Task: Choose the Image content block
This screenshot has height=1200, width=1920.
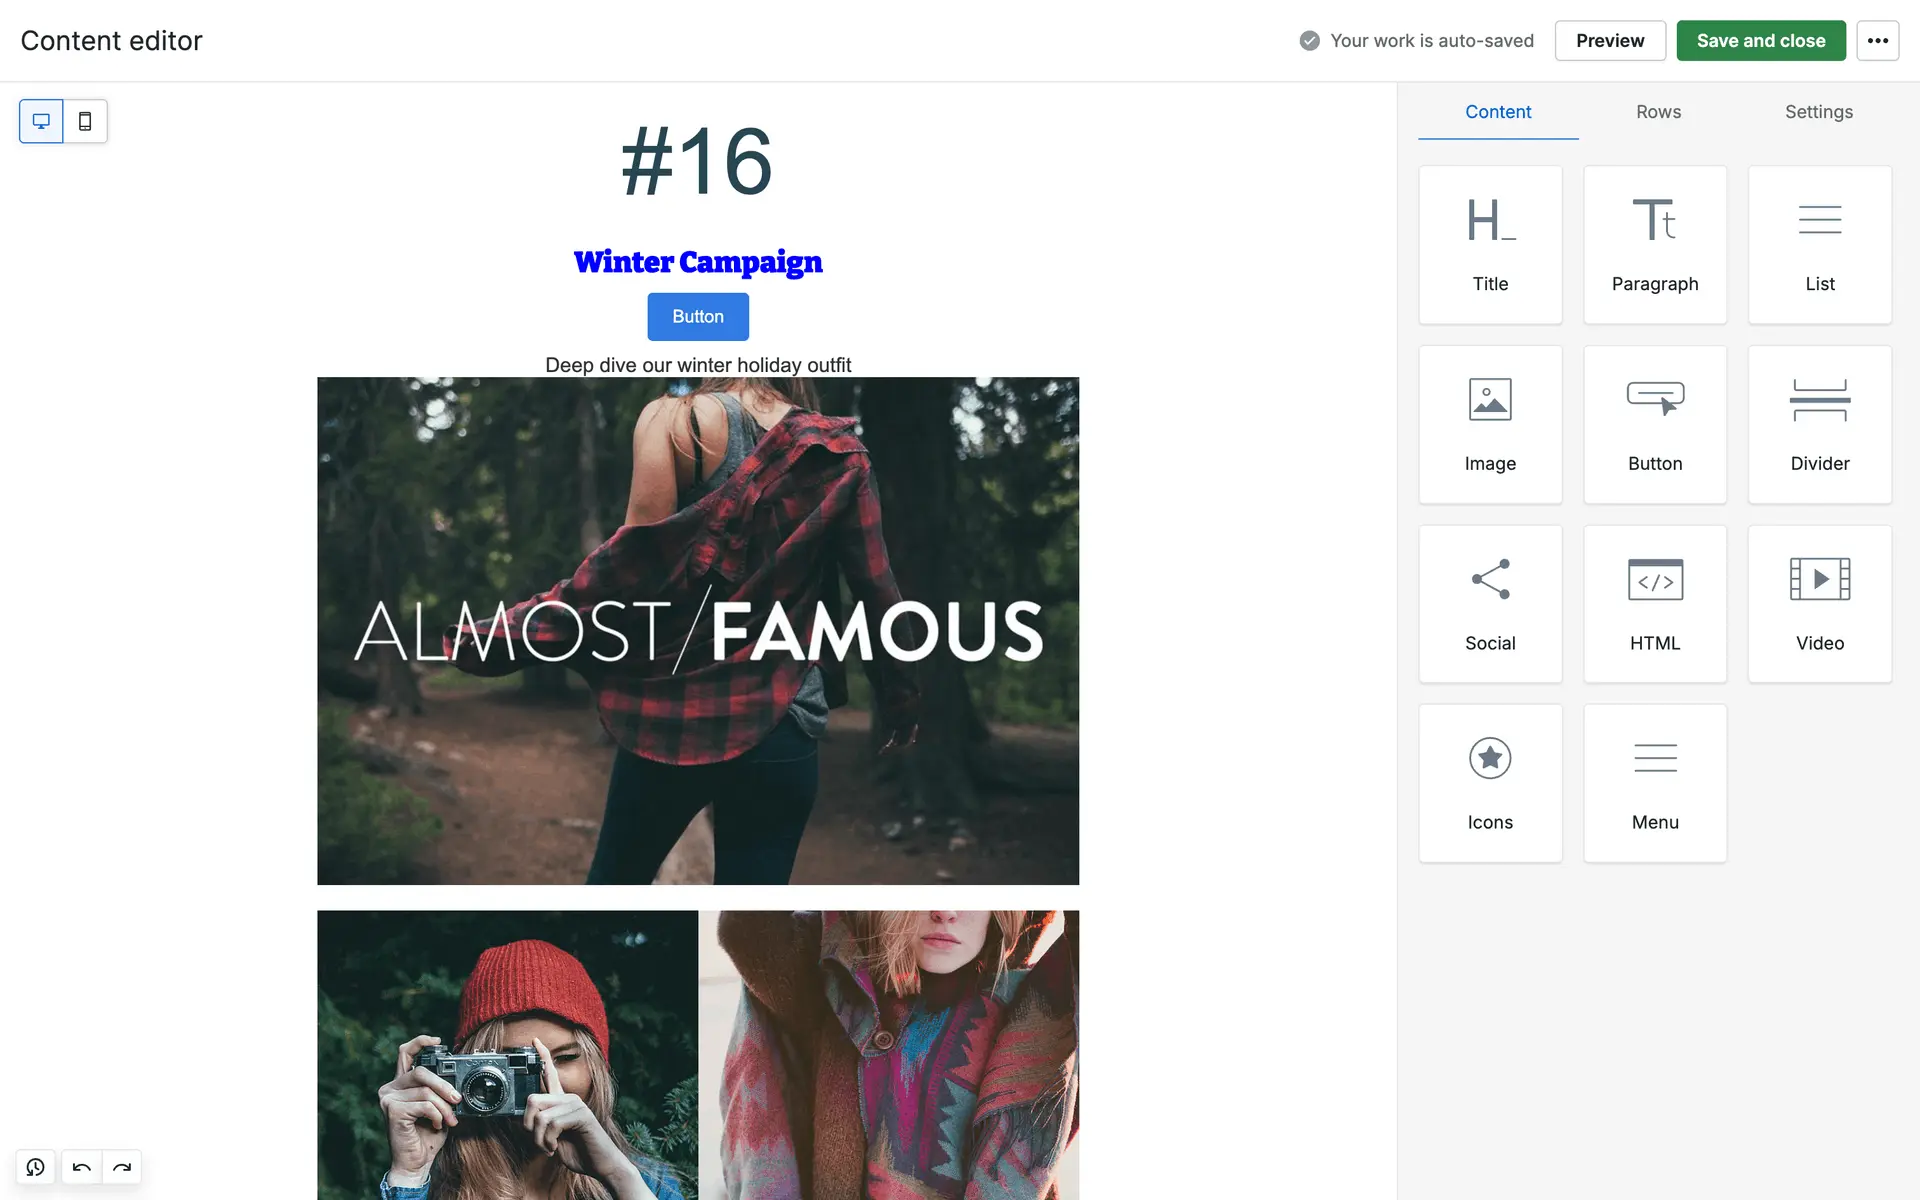Action: [x=1490, y=424]
